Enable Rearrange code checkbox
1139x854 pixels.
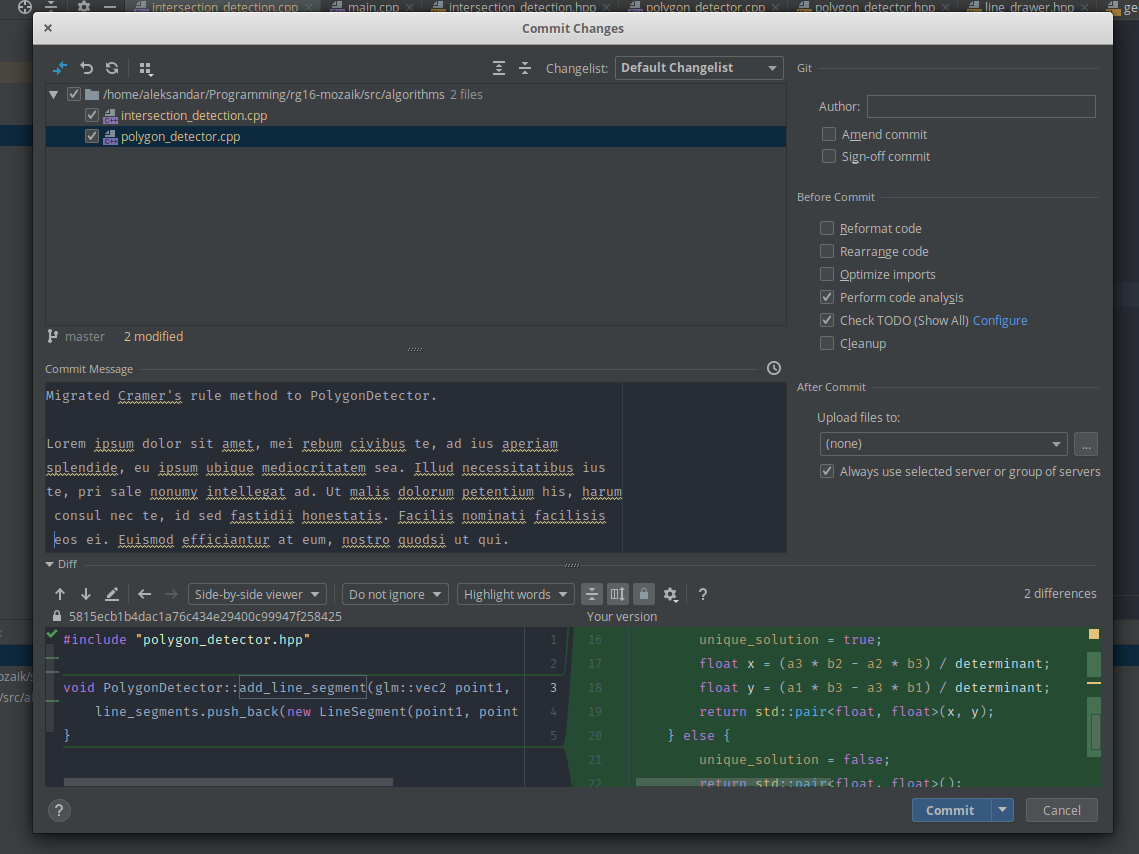pos(827,251)
